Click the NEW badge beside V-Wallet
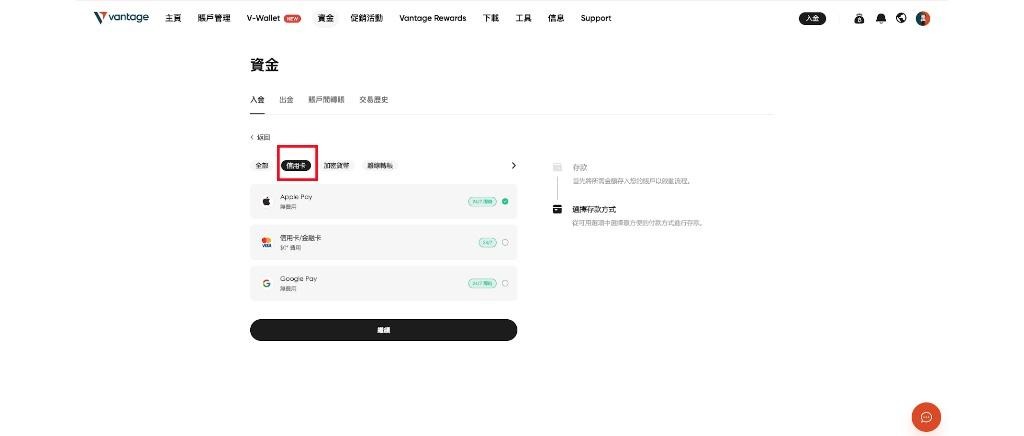 293,18
